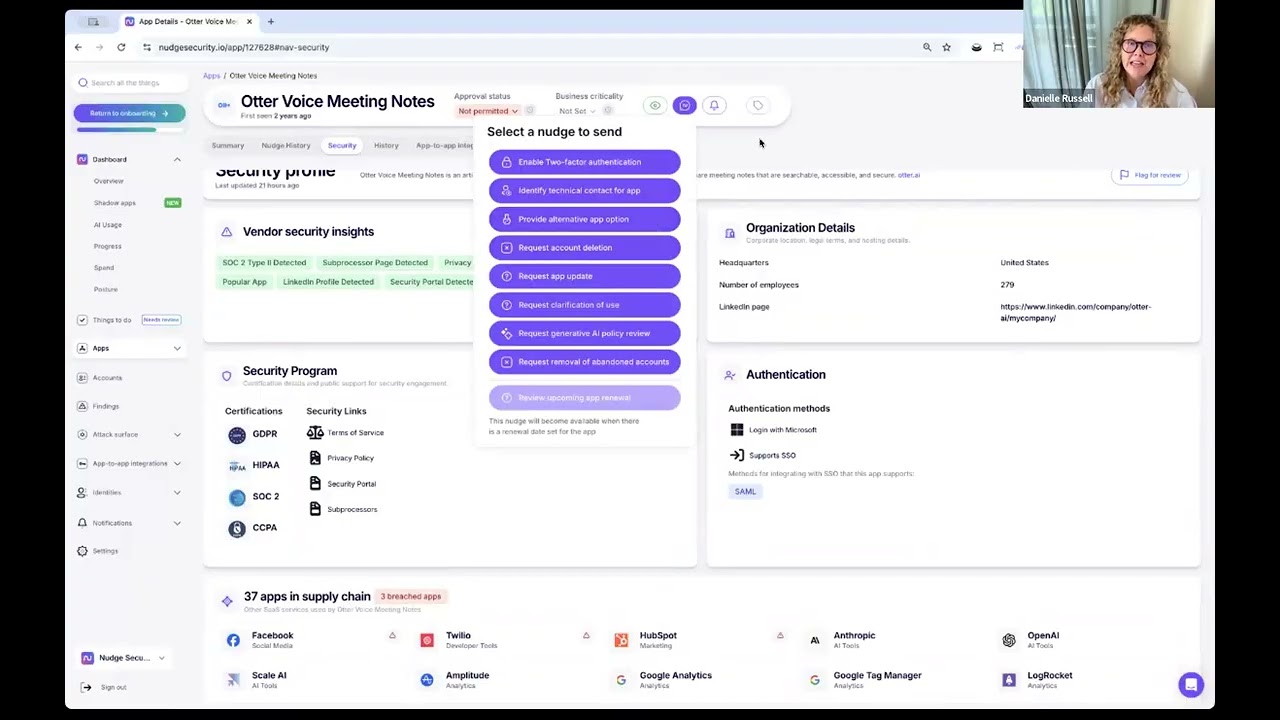Send Identify technical contact for app nudge
Image resolution: width=1280 pixels, height=720 pixels.
coord(584,190)
